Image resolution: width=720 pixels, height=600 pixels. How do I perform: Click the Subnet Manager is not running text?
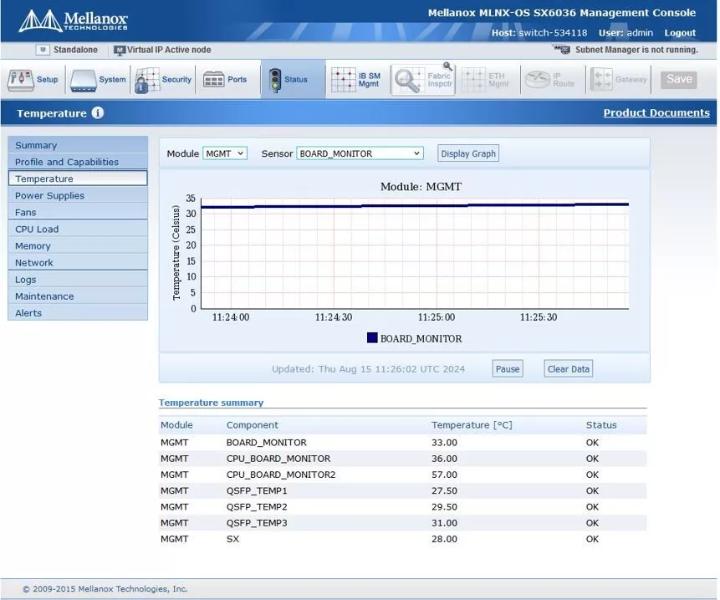(636, 50)
